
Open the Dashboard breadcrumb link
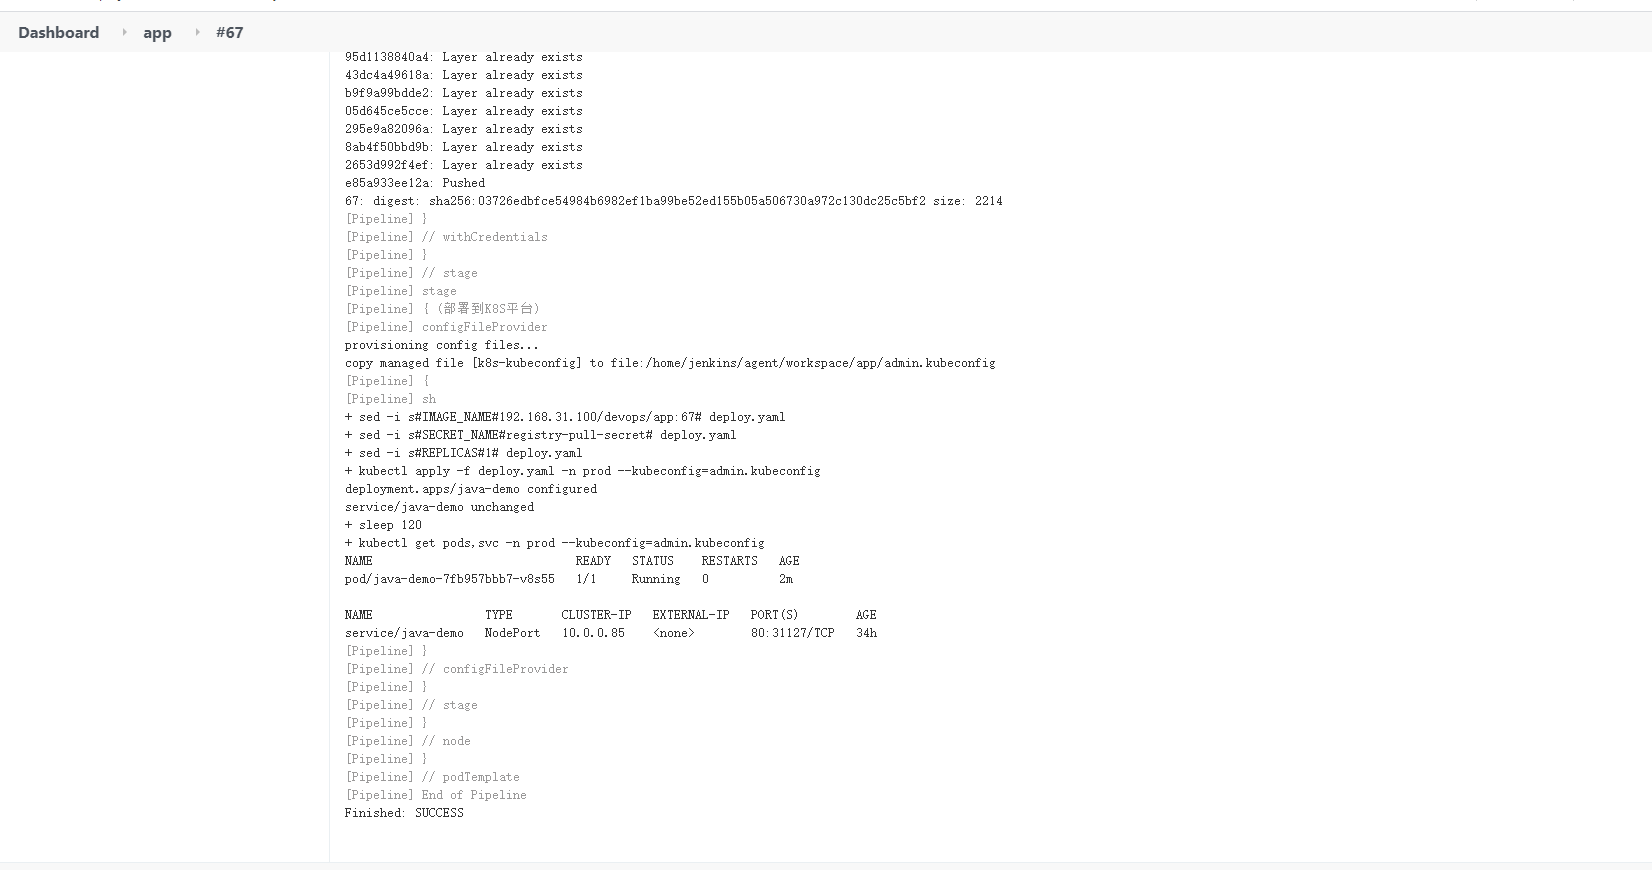click(58, 32)
